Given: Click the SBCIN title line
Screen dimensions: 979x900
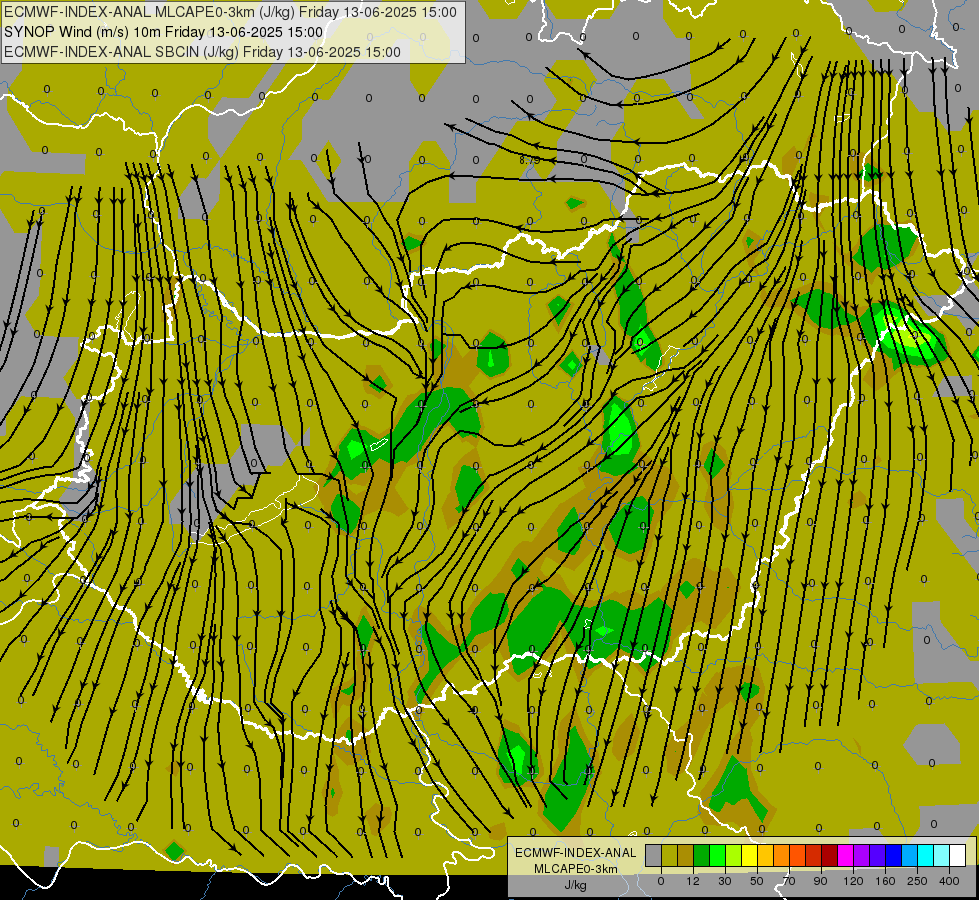Looking at the screenshot, I should [x=202, y=52].
